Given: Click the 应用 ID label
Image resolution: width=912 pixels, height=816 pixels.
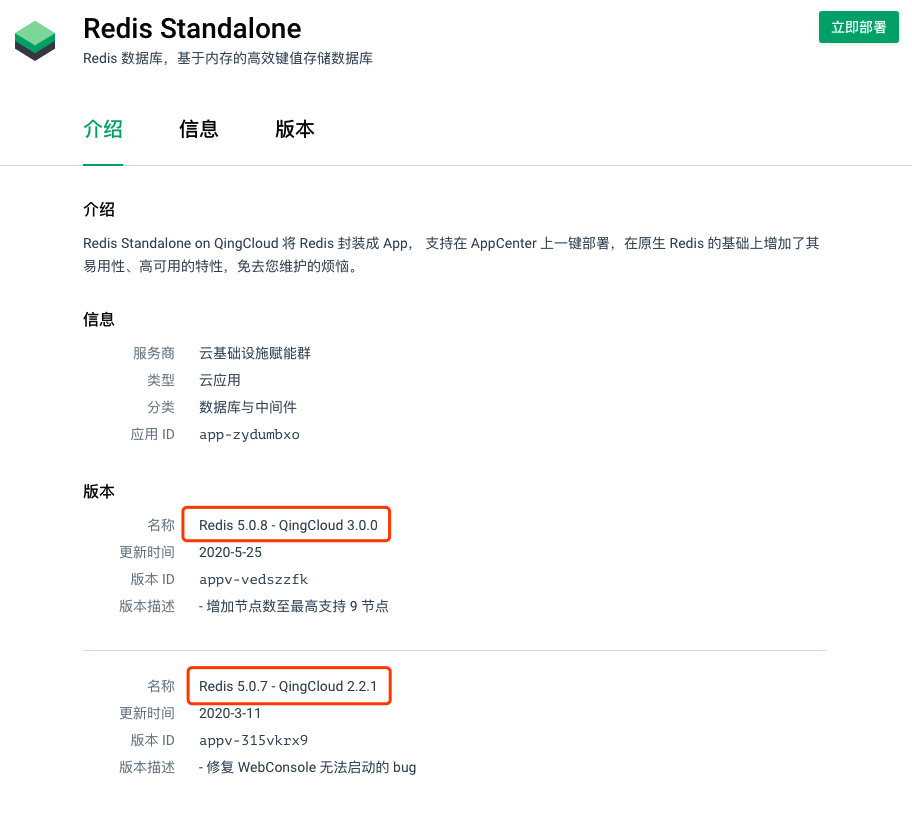Looking at the screenshot, I should pyautogui.click(x=152, y=434).
